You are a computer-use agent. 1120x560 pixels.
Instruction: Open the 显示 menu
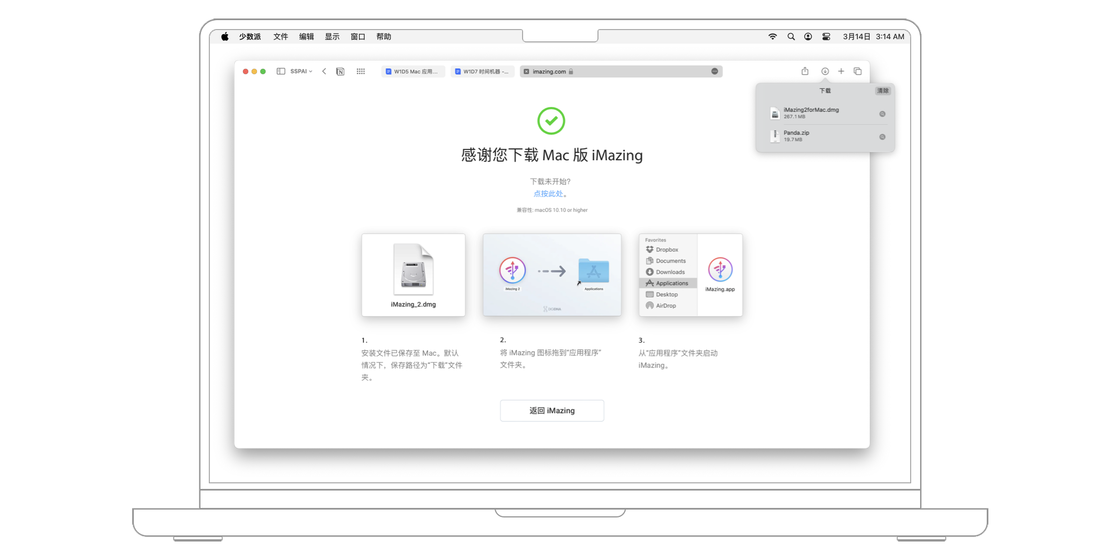click(332, 36)
